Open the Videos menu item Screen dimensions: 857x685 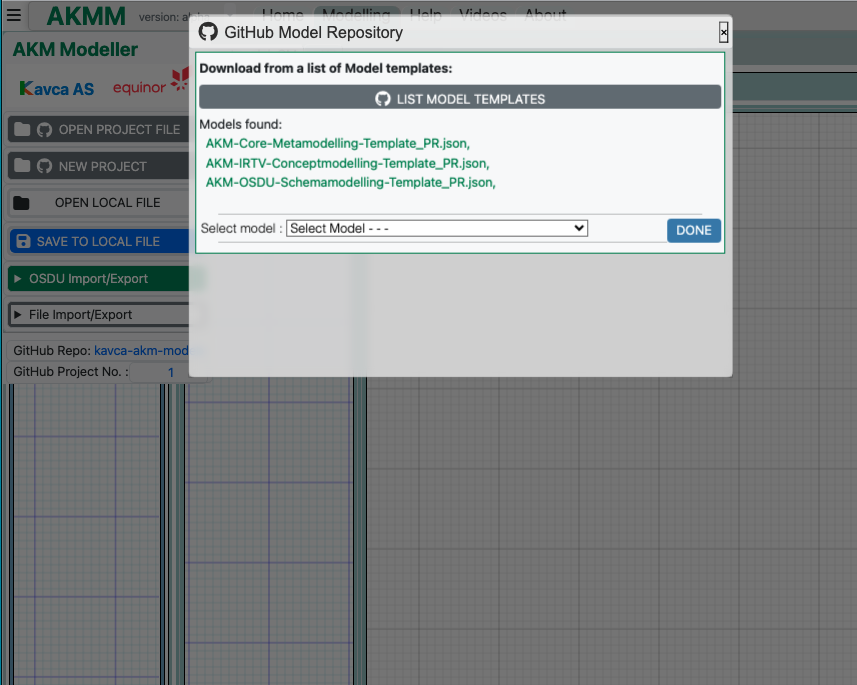(x=483, y=14)
